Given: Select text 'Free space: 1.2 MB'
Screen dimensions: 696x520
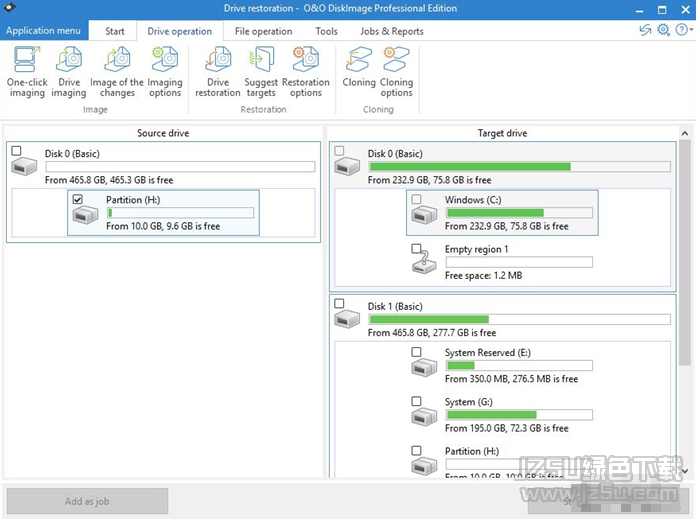Looking at the screenshot, I should [x=483, y=275].
